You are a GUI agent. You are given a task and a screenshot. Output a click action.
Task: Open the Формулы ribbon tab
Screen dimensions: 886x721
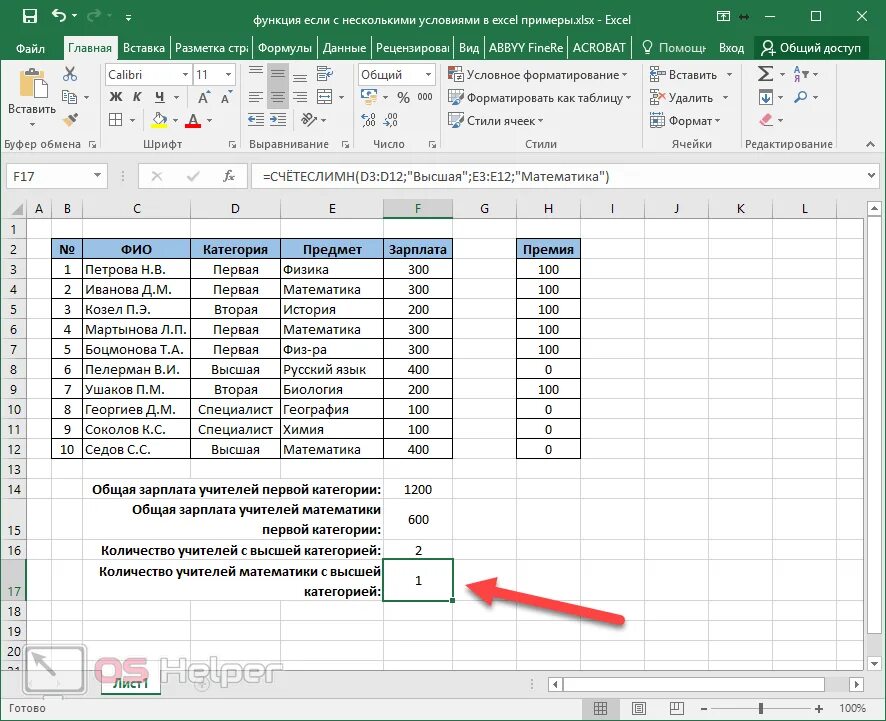(285, 48)
